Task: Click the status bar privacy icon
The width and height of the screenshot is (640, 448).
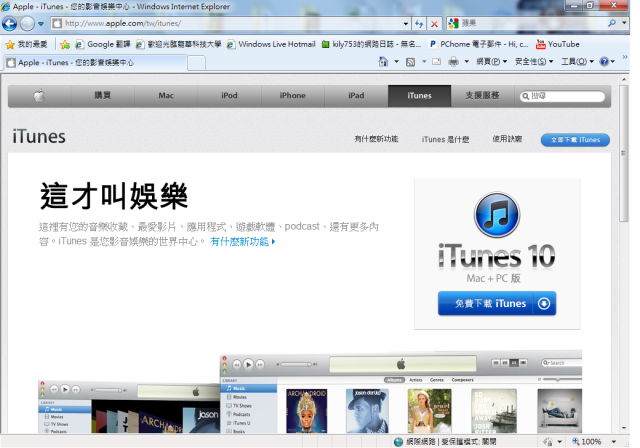Action: point(548,442)
